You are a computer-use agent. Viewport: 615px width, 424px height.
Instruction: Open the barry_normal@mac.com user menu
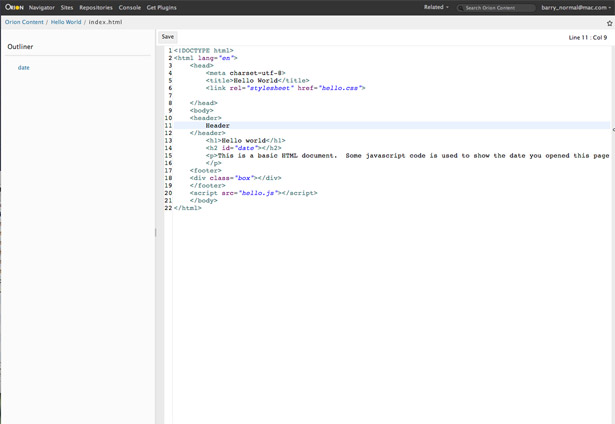coord(575,7)
